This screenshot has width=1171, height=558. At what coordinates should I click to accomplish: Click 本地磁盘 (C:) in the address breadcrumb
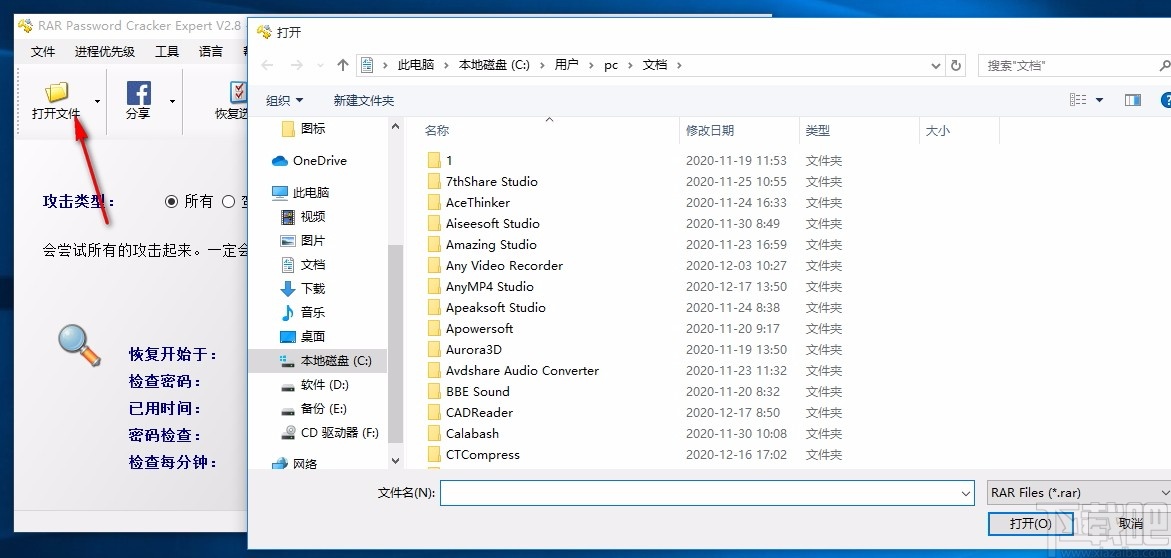pyautogui.click(x=494, y=65)
